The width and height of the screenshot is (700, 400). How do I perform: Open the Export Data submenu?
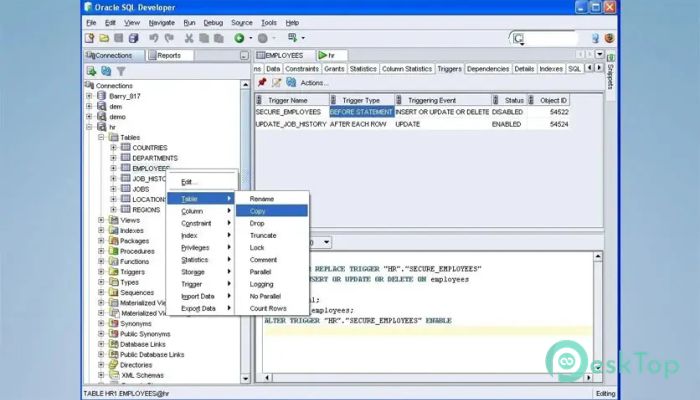pos(201,308)
